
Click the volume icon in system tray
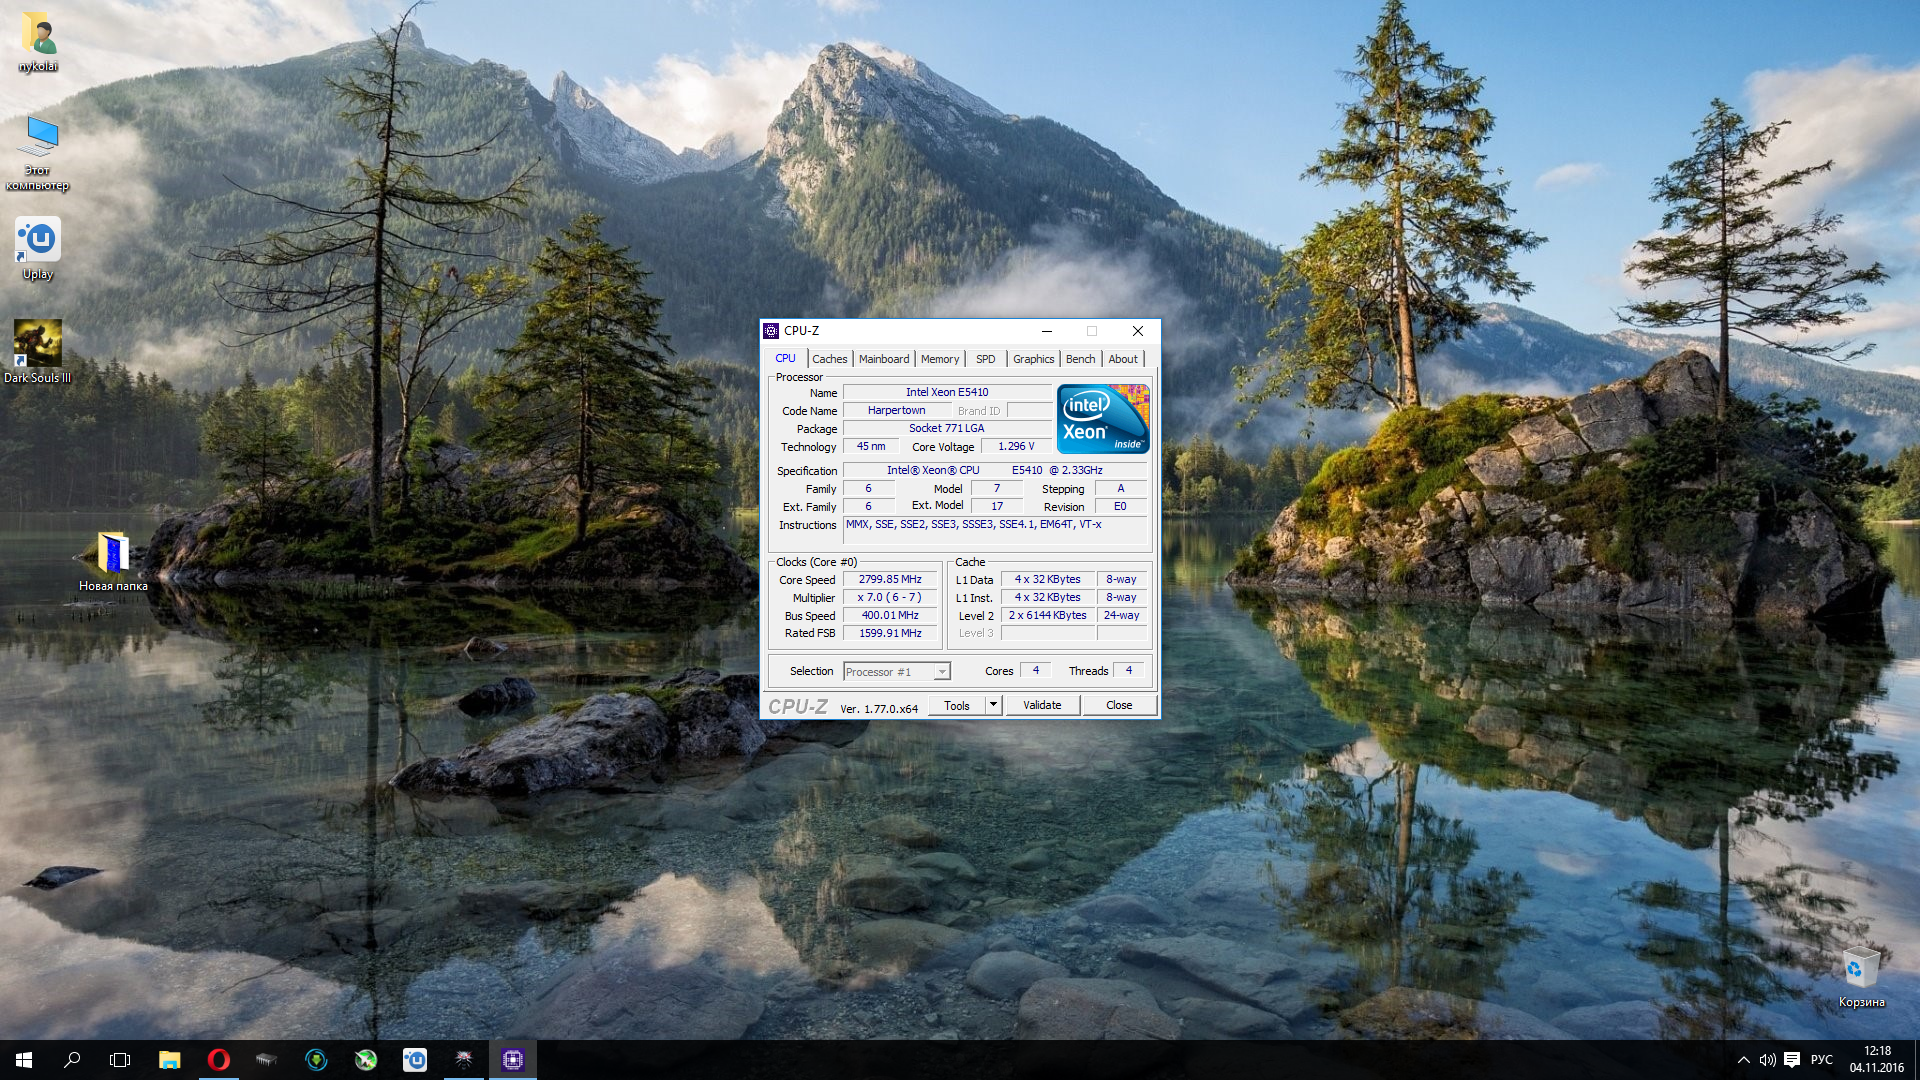(x=1767, y=1060)
